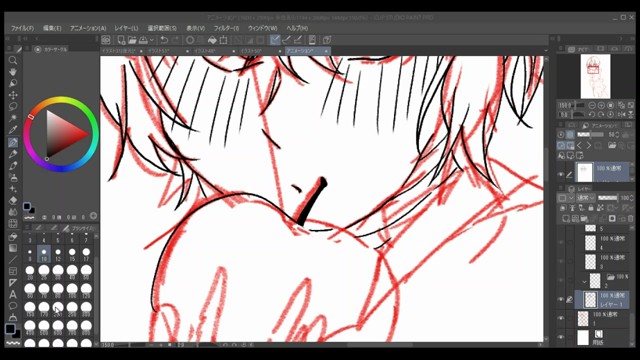
Task: Open the フィルター menu
Action: [x=227, y=28]
